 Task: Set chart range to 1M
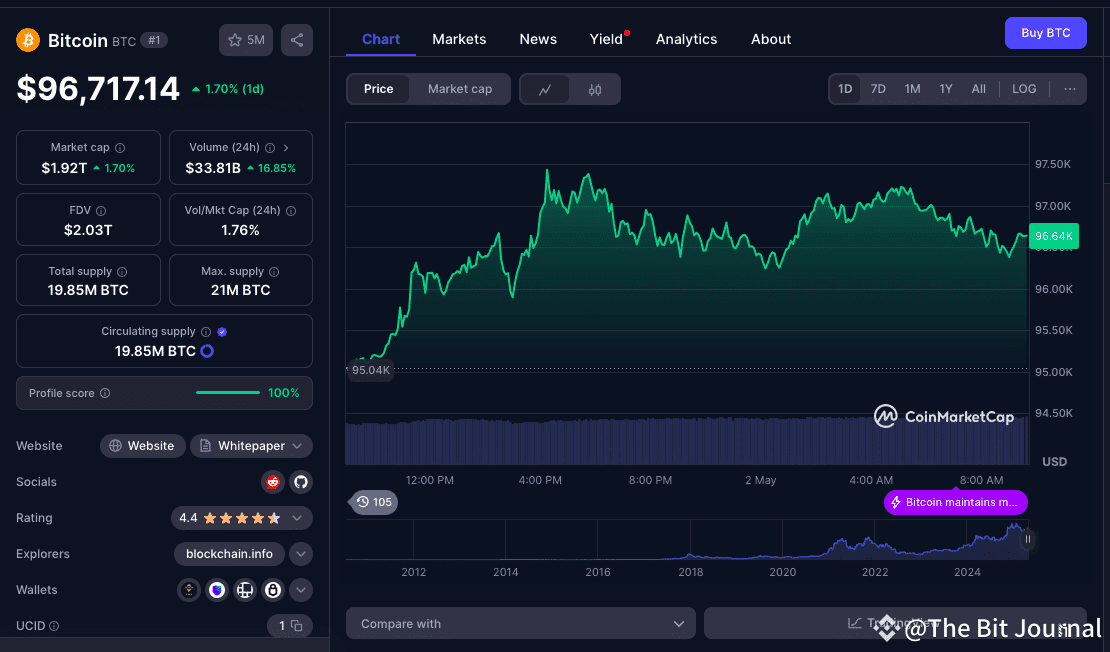pyautogui.click(x=912, y=89)
